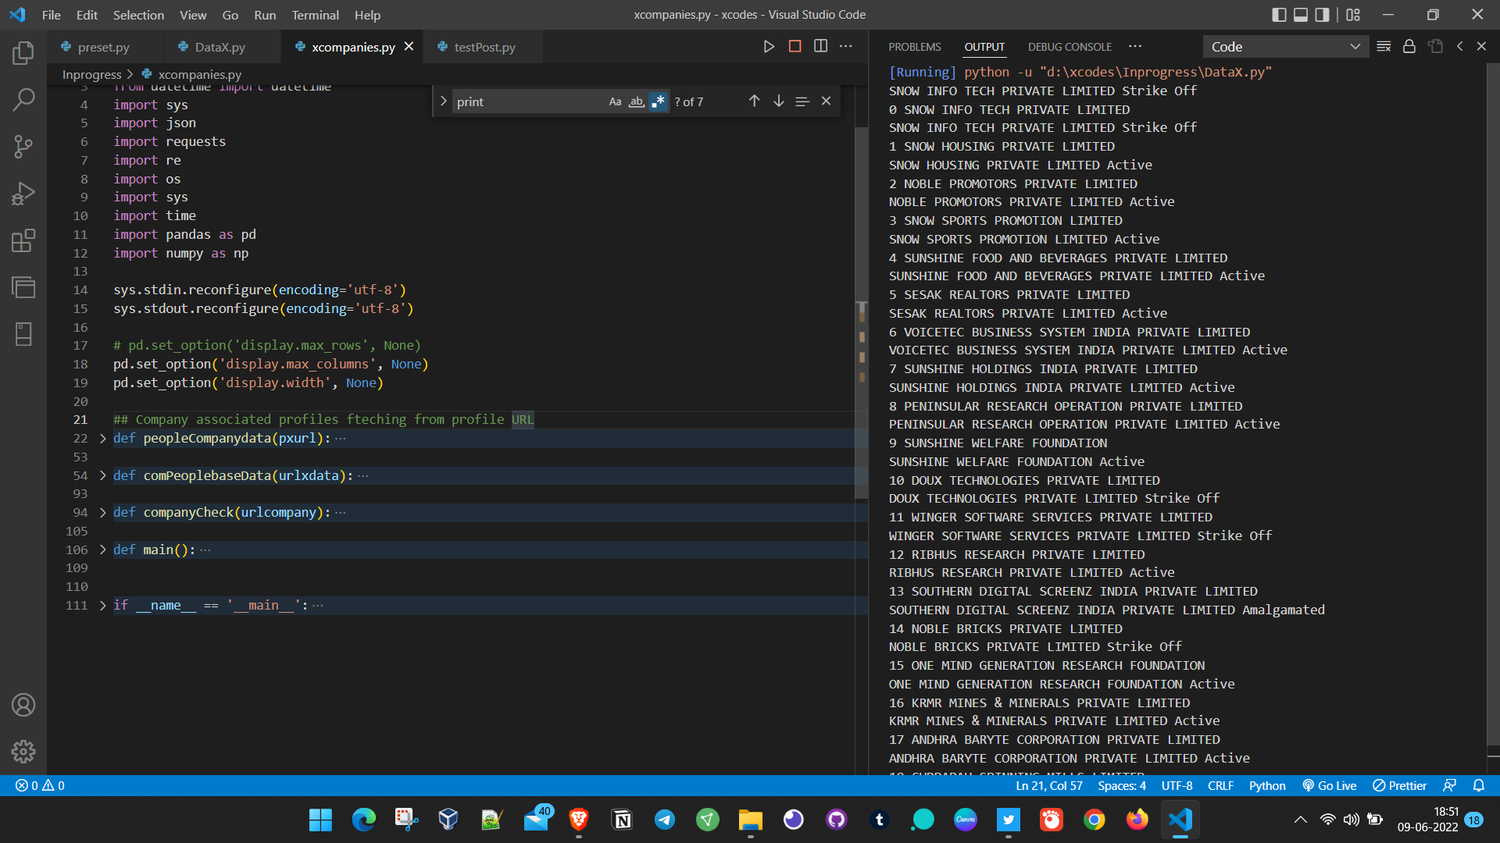
Task: Close the xcompanies.py tab
Action: point(409,47)
